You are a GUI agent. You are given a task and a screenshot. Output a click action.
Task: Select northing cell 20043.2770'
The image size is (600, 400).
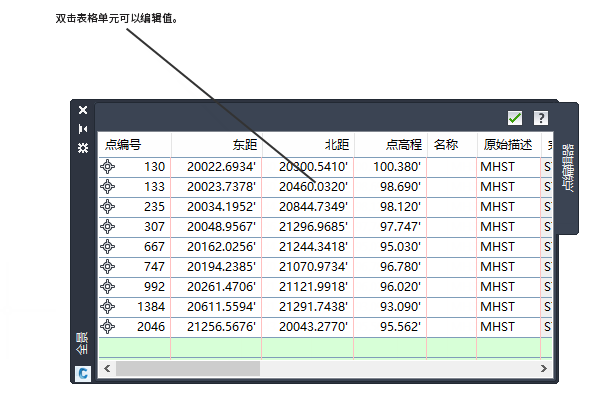click(x=308, y=327)
